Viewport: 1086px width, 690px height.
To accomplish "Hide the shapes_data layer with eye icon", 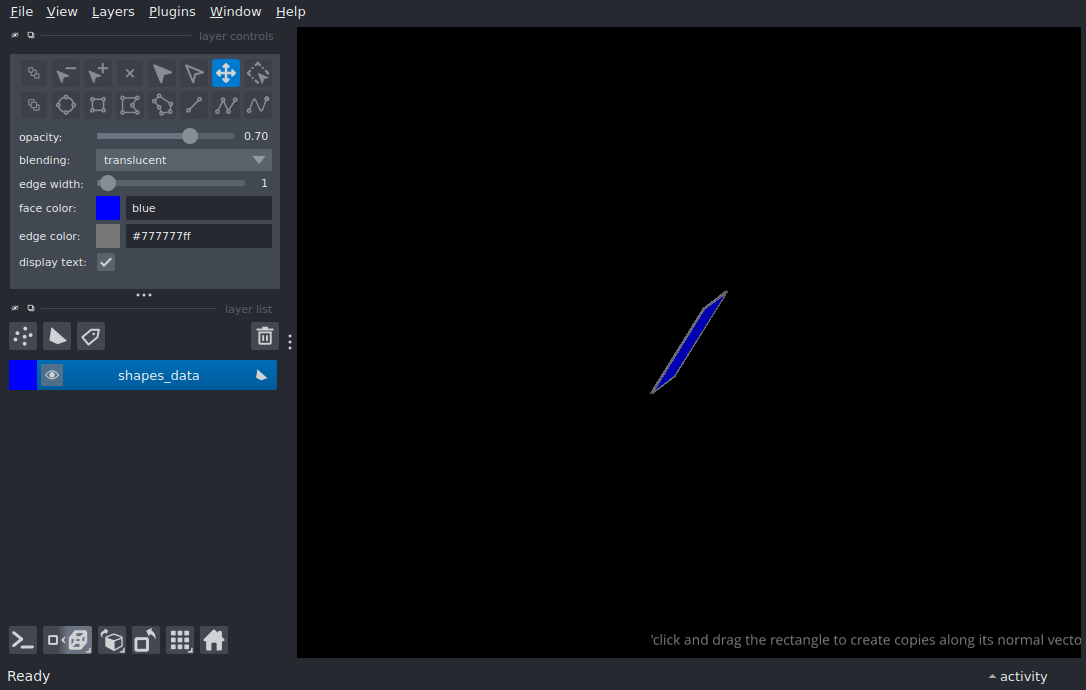I will 52,375.
